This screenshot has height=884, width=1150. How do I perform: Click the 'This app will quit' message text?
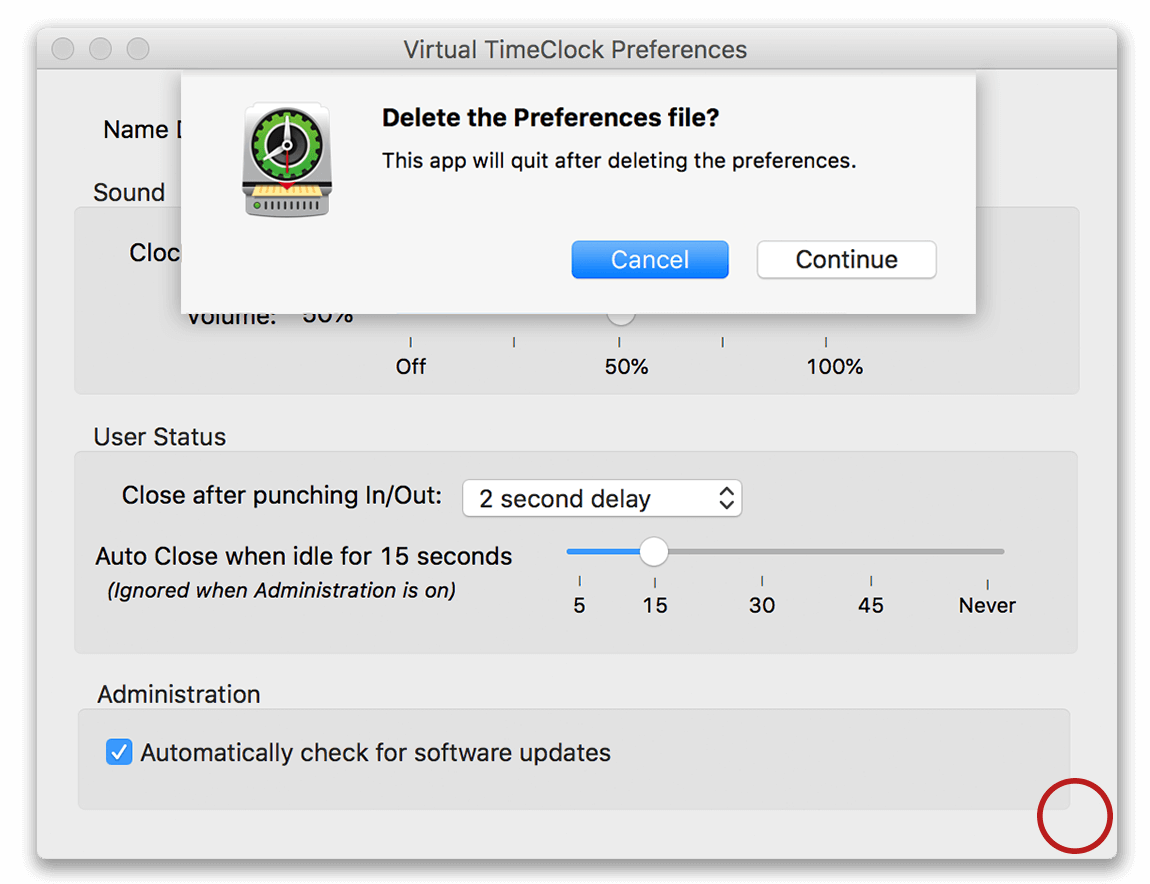tap(619, 161)
